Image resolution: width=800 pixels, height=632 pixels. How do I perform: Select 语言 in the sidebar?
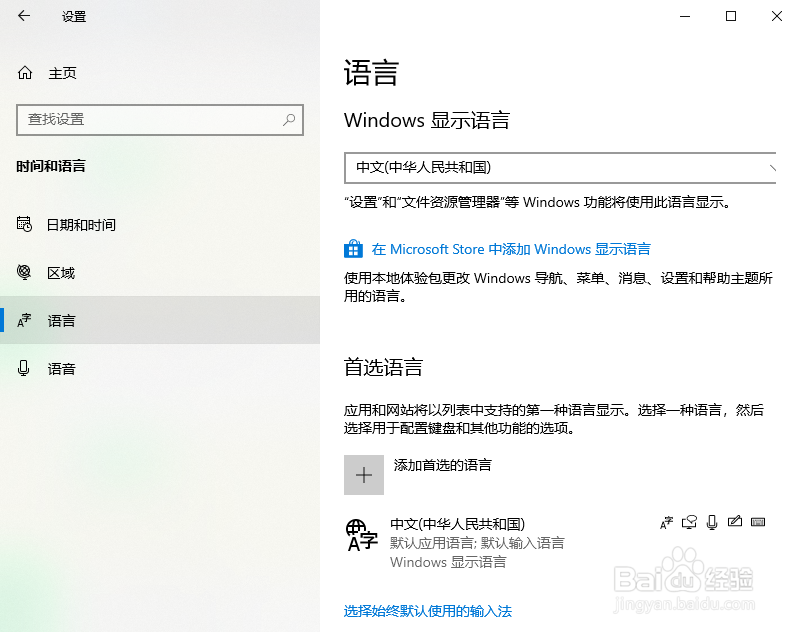click(x=160, y=320)
